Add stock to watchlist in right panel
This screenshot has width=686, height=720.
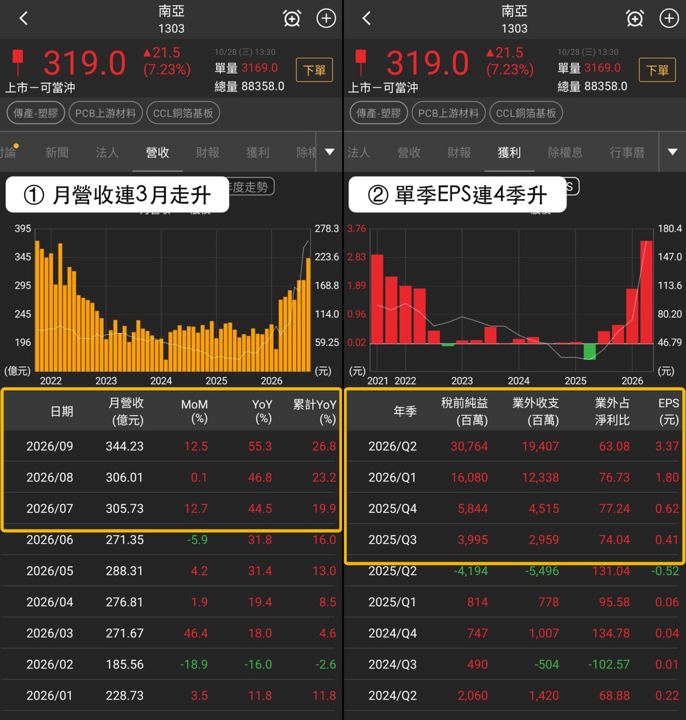(669, 18)
